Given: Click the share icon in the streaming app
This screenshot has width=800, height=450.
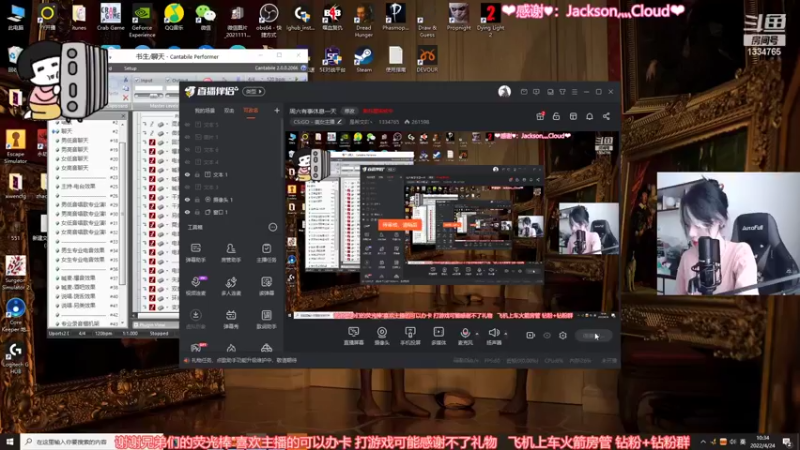Looking at the screenshot, I should tap(606, 116).
